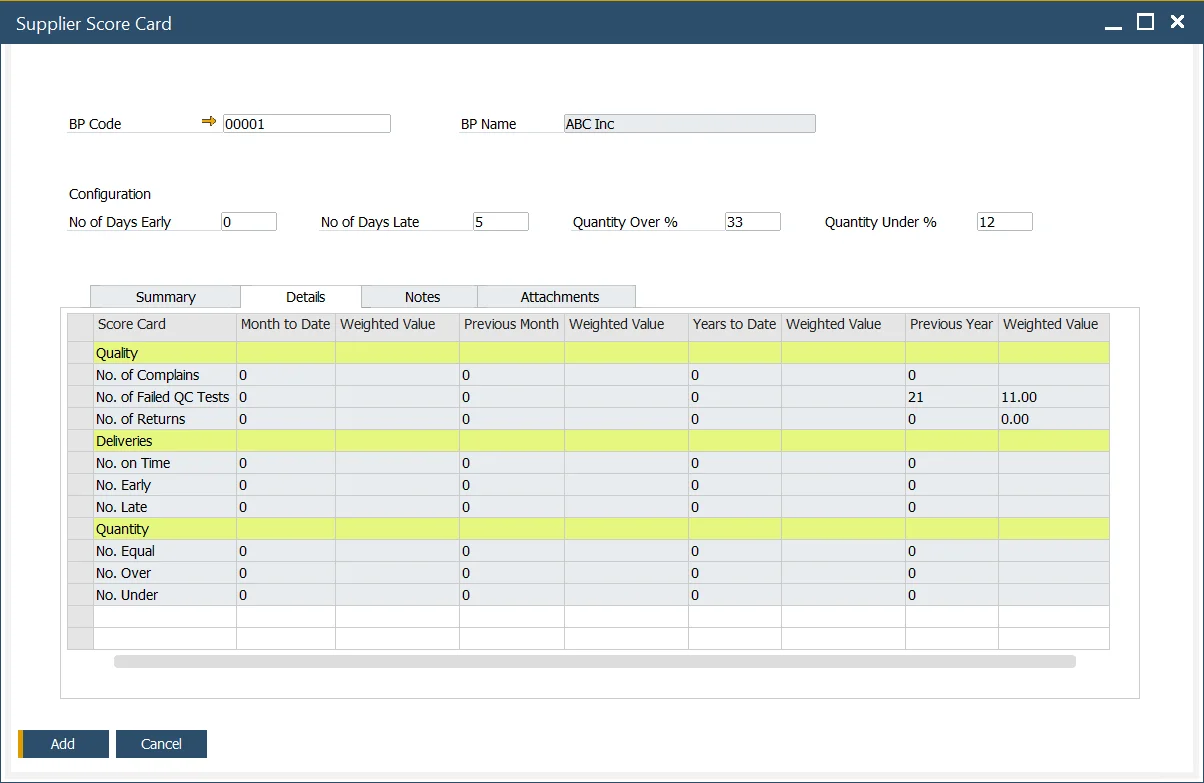Click the orange link arrow beside BP Code
The image size is (1204, 783).
(x=209, y=121)
